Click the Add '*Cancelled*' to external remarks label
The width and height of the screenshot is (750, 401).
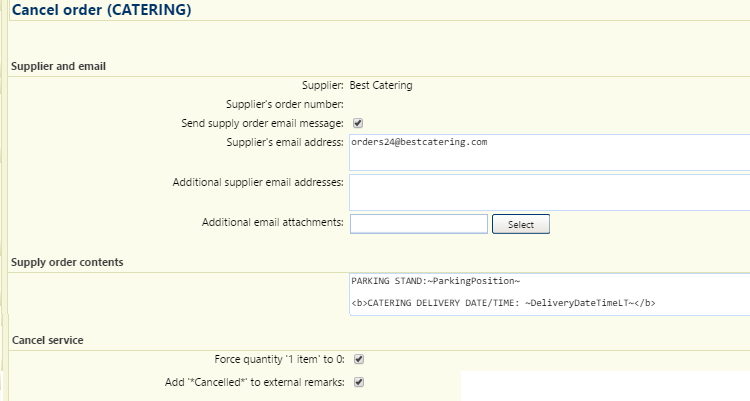coord(254,382)
